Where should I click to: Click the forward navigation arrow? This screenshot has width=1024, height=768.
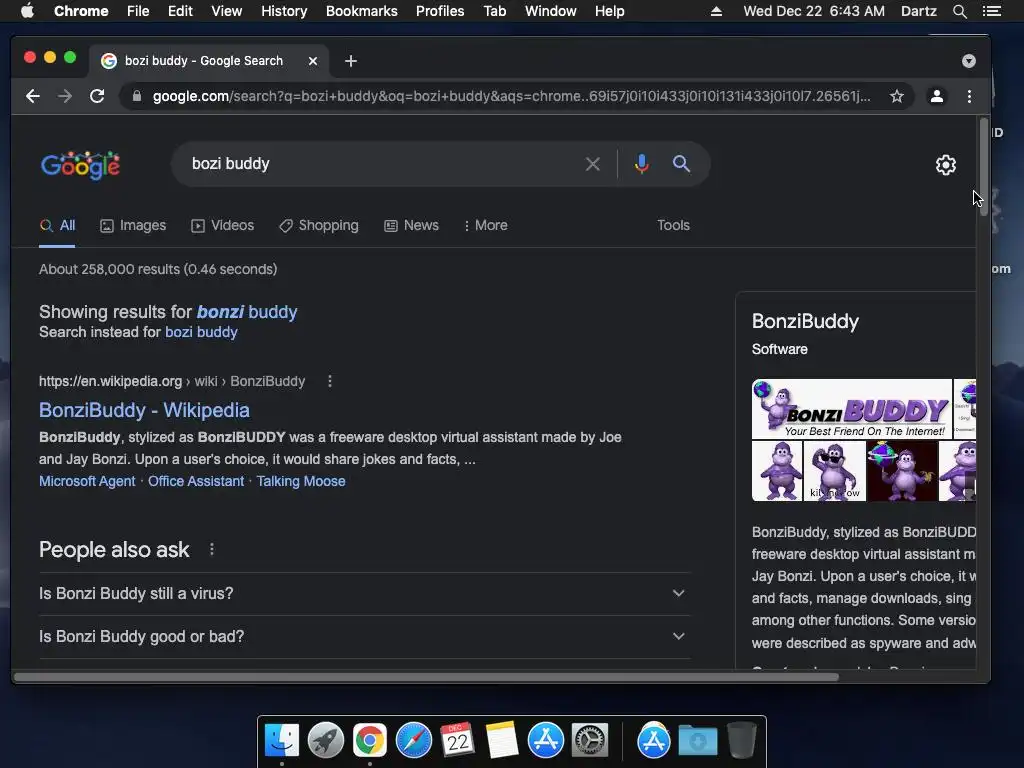(x=65, y=96)
